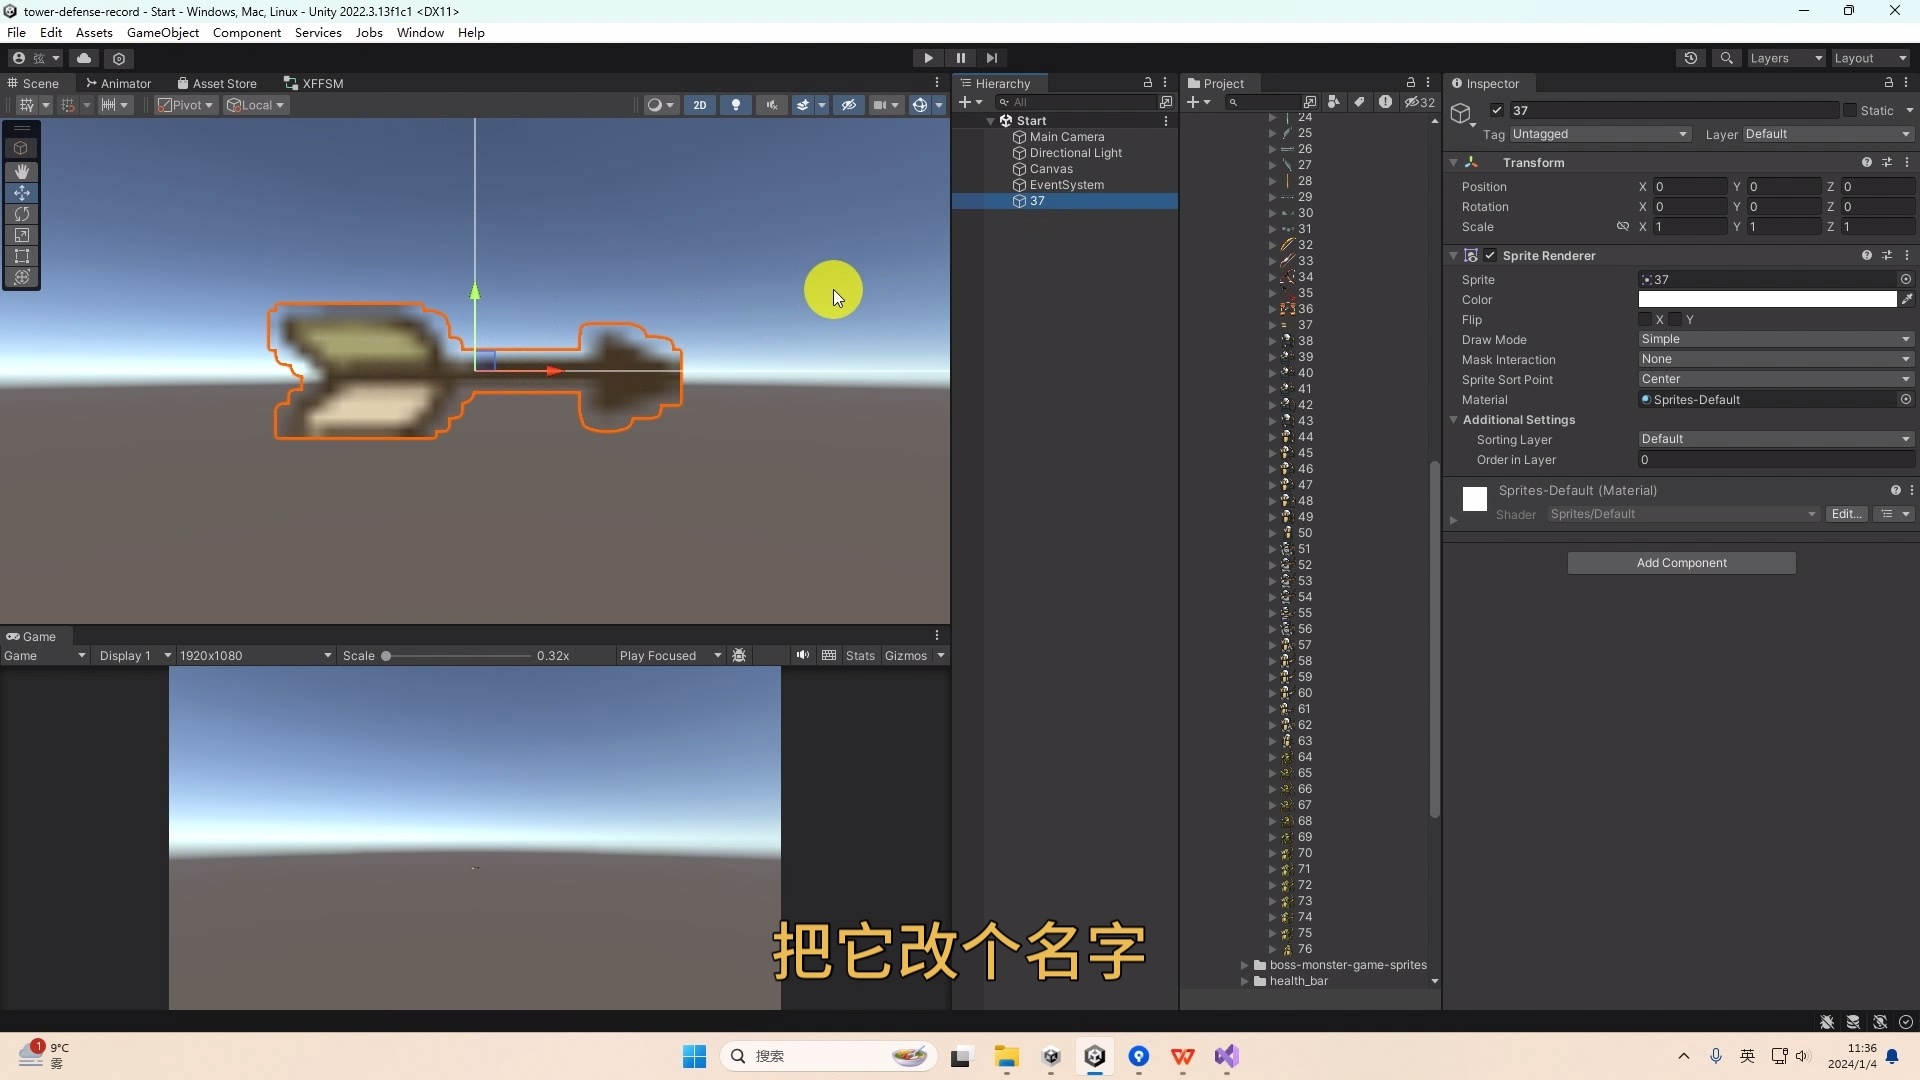Select the Rect tool
Screen dimensions: 1920x1080
tap(21, 256)
